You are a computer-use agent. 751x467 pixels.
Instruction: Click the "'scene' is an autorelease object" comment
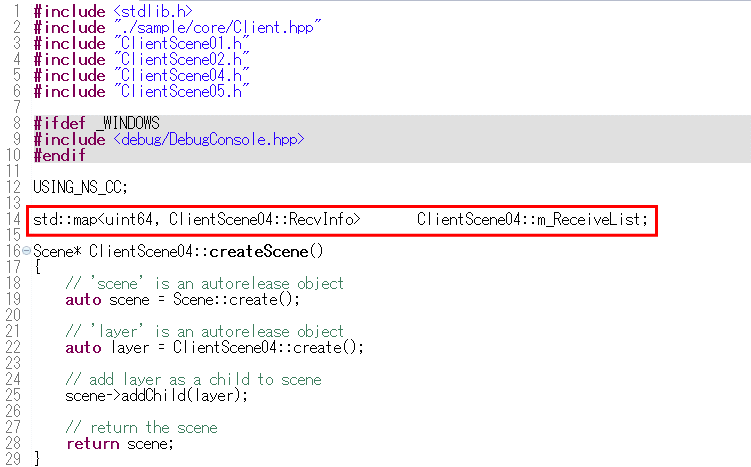205,284
